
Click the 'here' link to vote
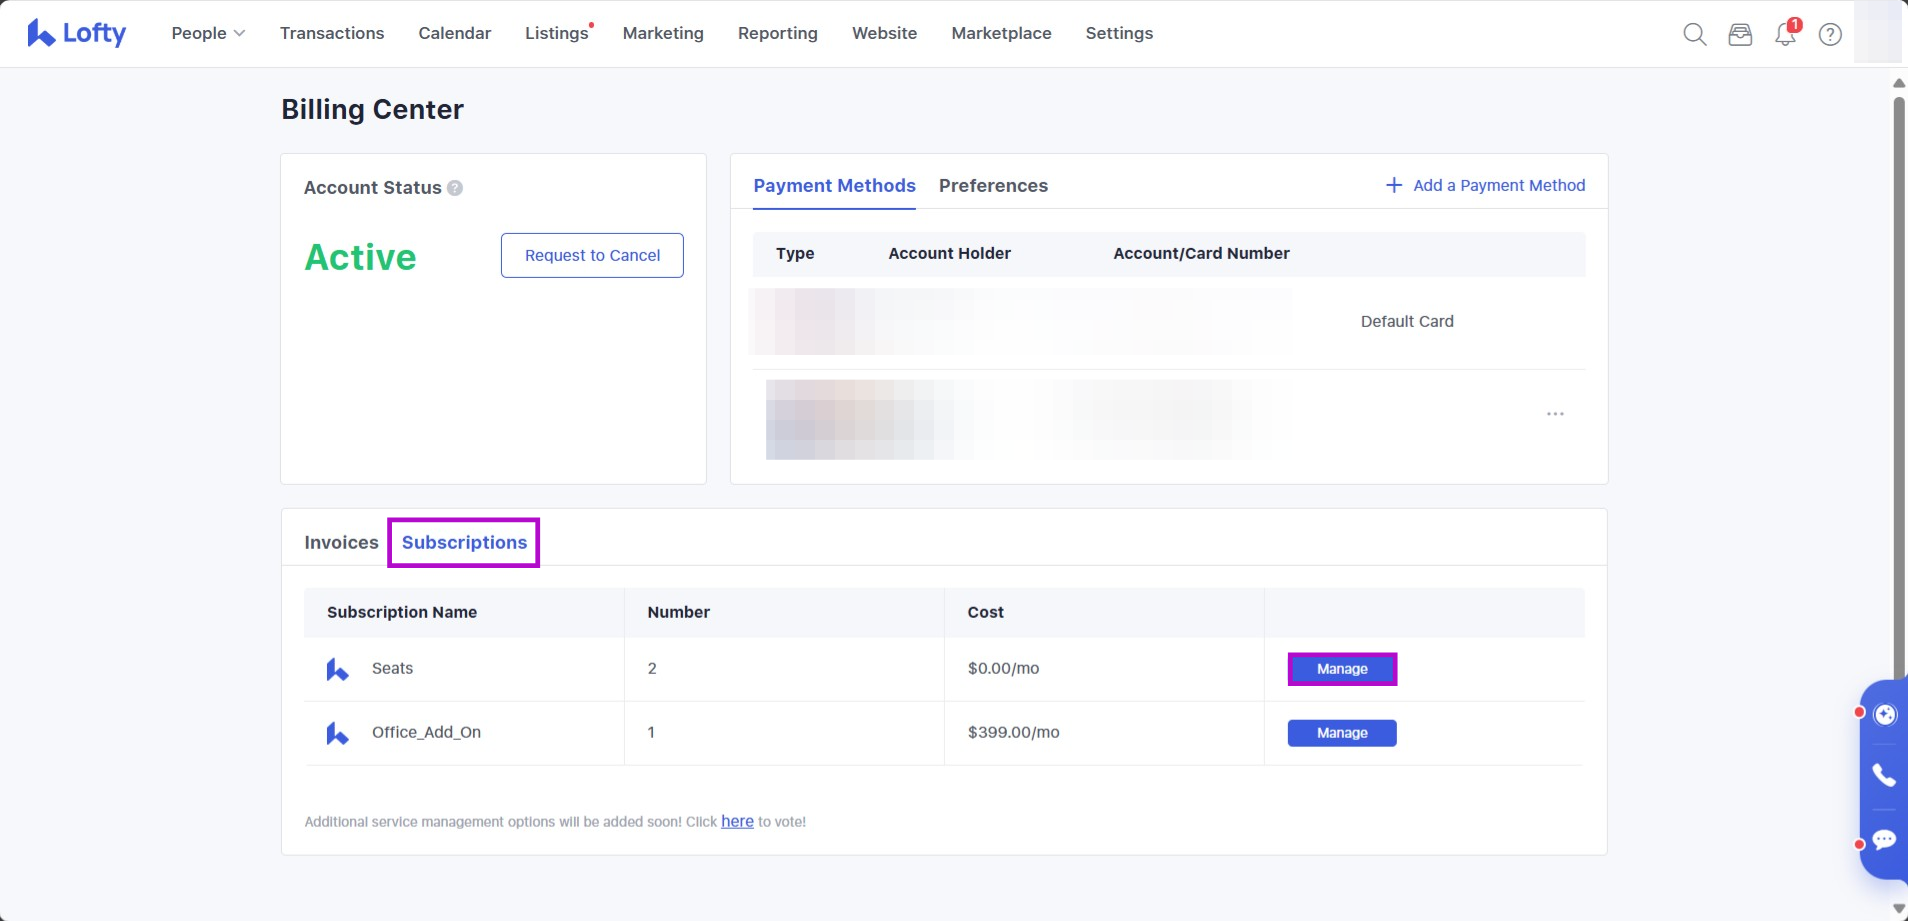tap(737, 821)
